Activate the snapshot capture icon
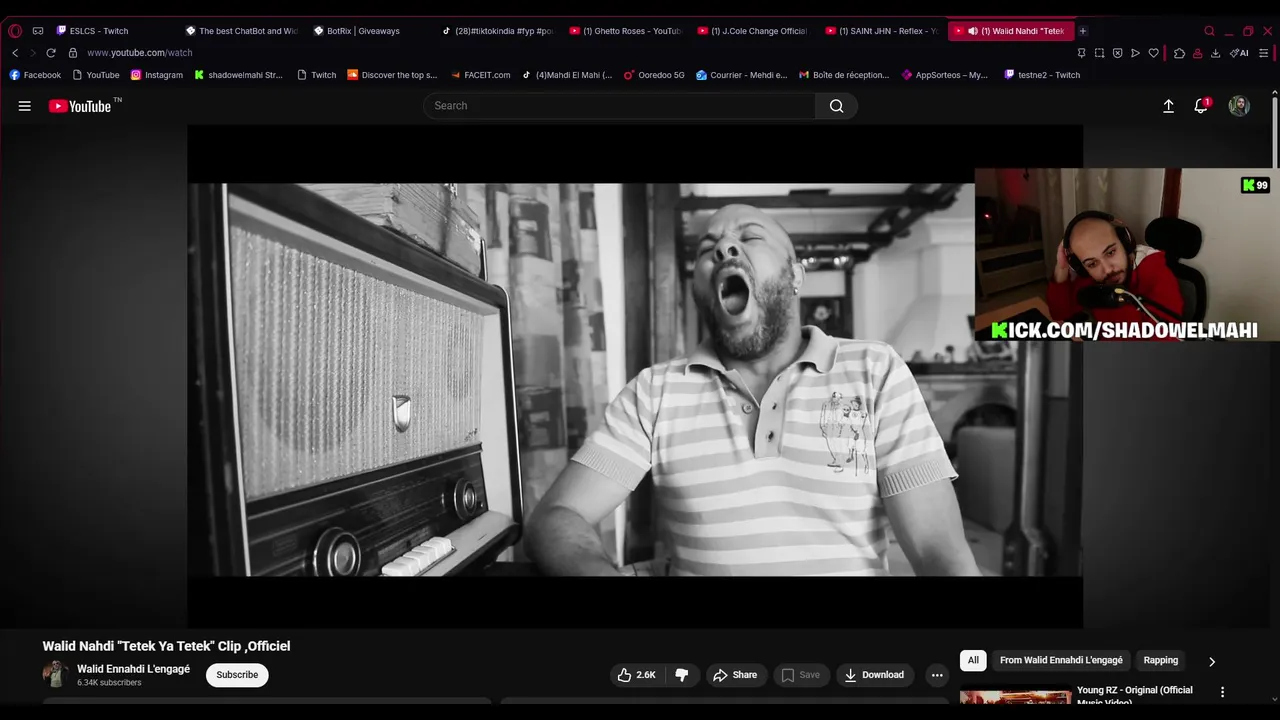 [x=1099, y=53]
